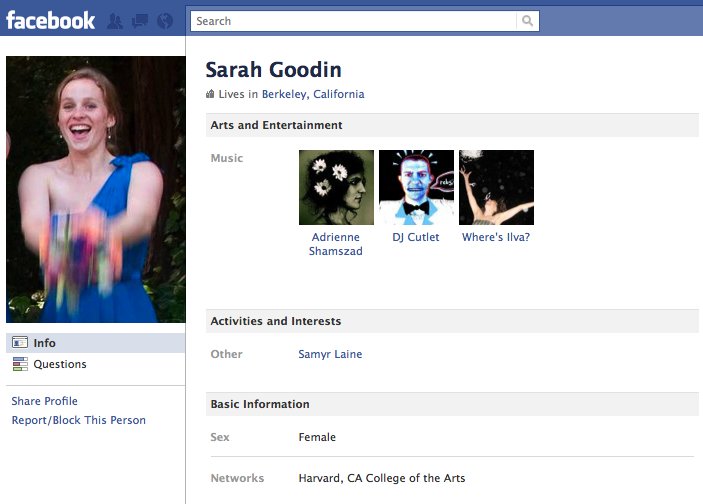Open the friend requests icon
Image resolution: width=703 pixels, height=504 pixels.
pos(115,20)
